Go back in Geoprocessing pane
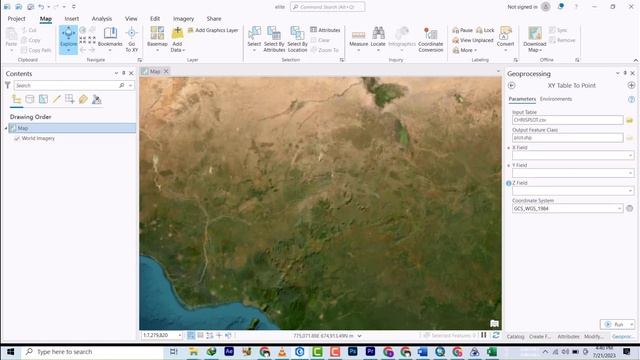 (x=511, y=85)
